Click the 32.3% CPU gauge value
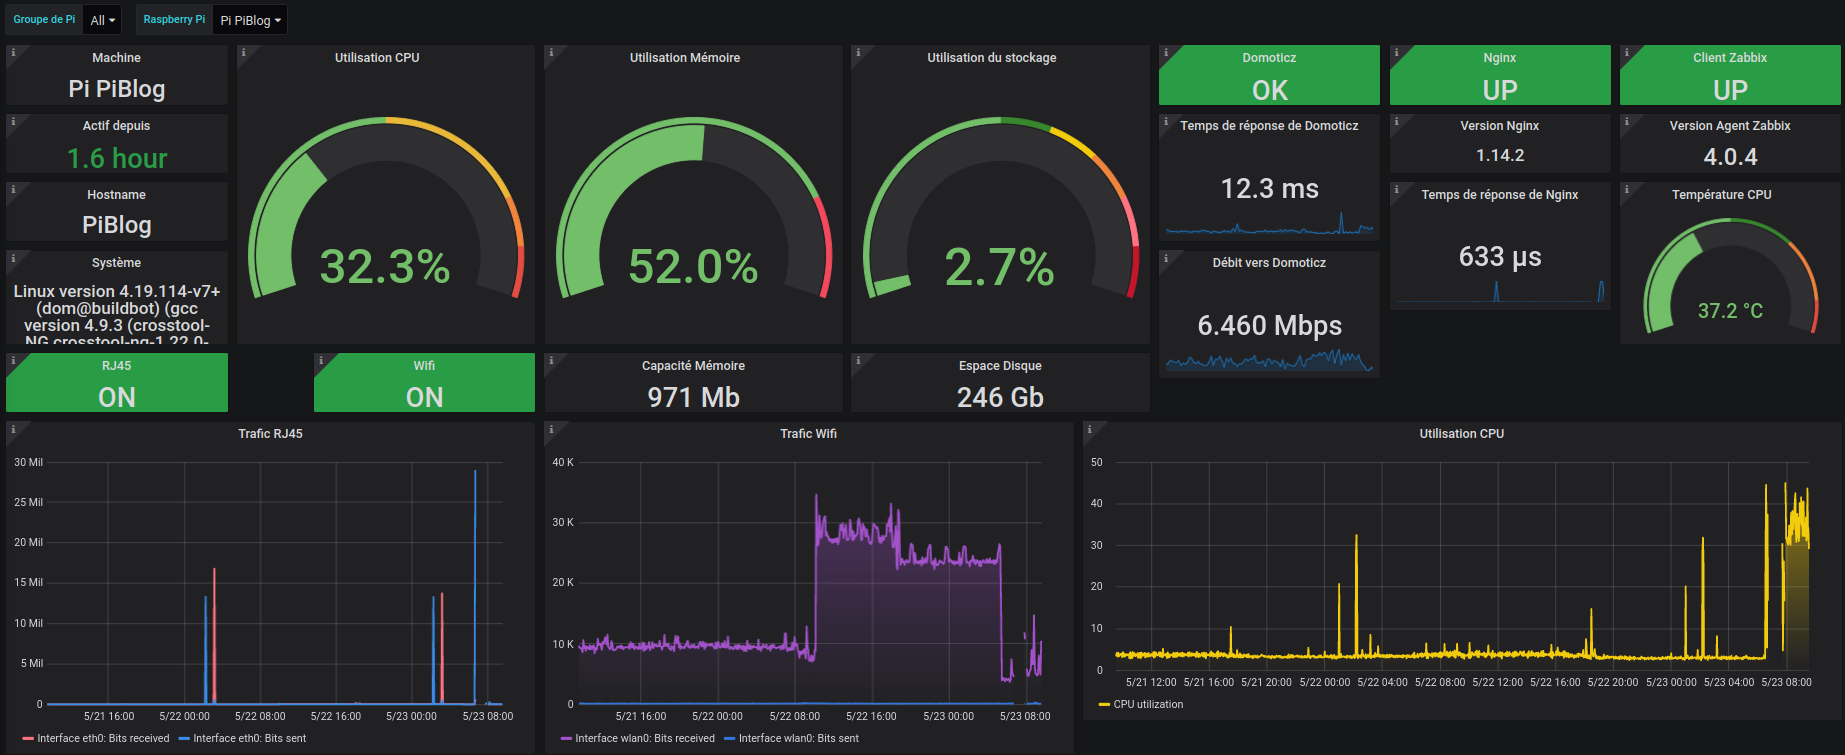This screenshot has width=1845, height=755. (385, 267)
